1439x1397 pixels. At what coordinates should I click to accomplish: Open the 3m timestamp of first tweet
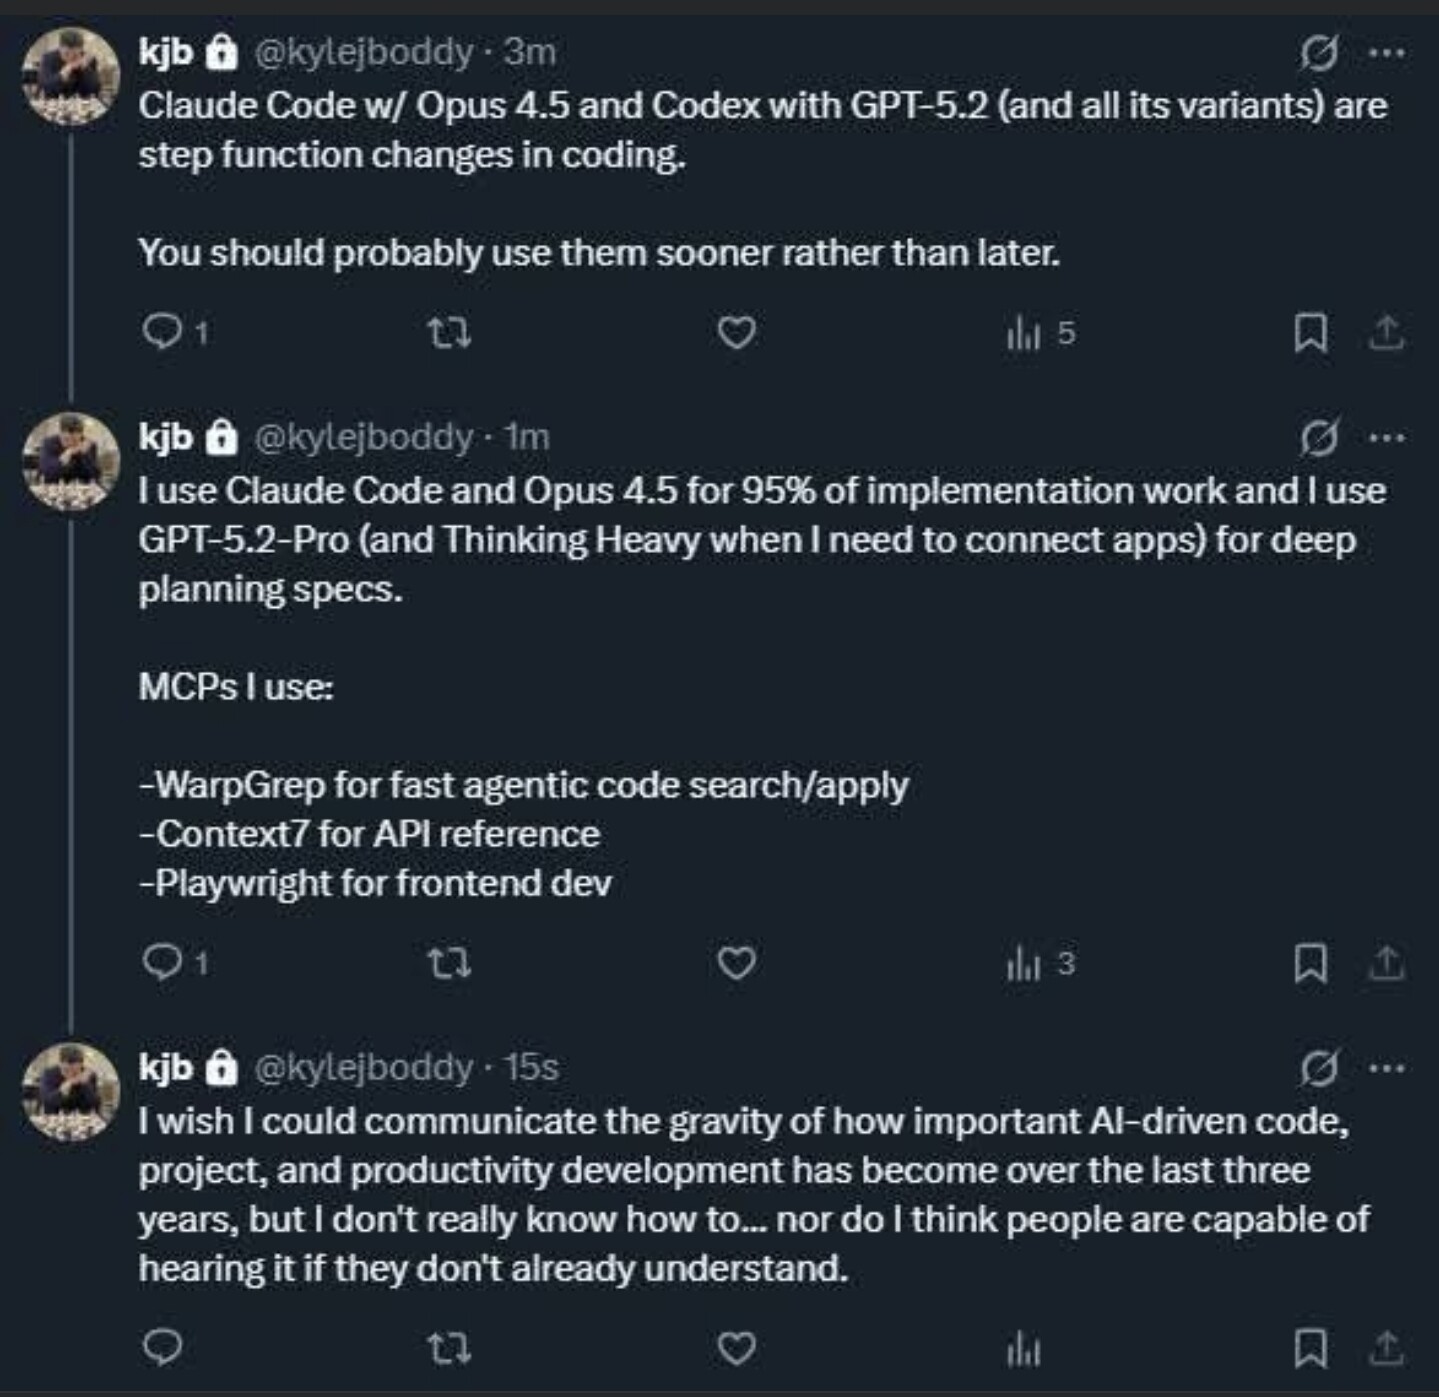point(529,52)
